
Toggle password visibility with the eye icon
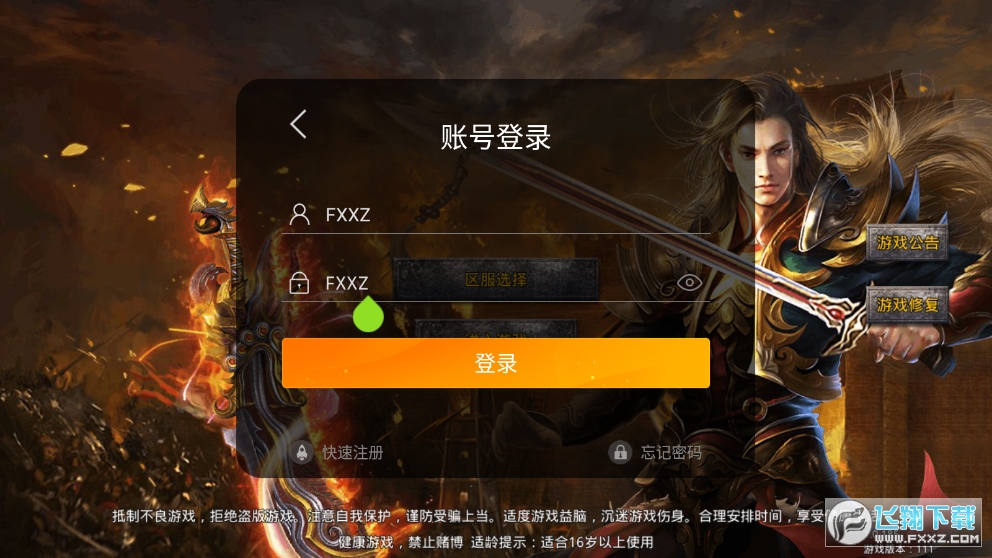[x=690, y=282]
